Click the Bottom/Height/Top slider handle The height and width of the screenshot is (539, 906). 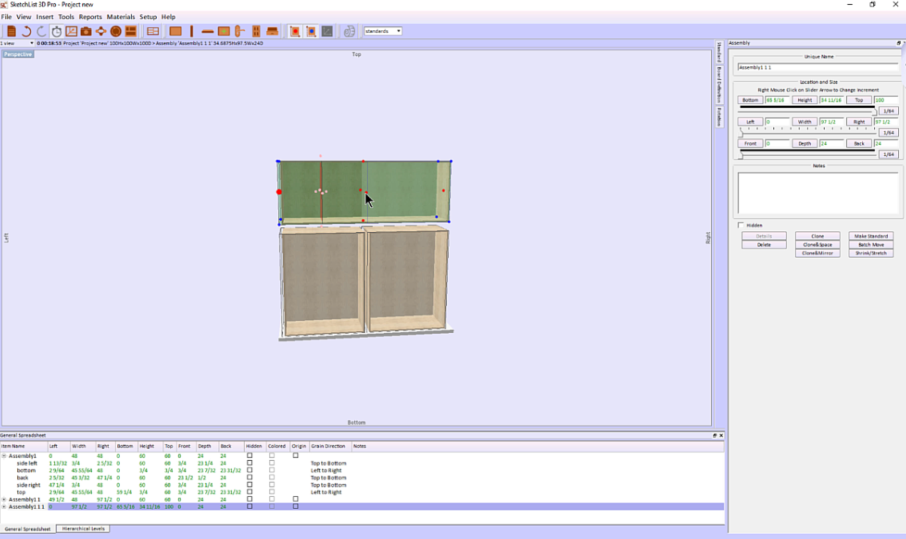[874, 110]
